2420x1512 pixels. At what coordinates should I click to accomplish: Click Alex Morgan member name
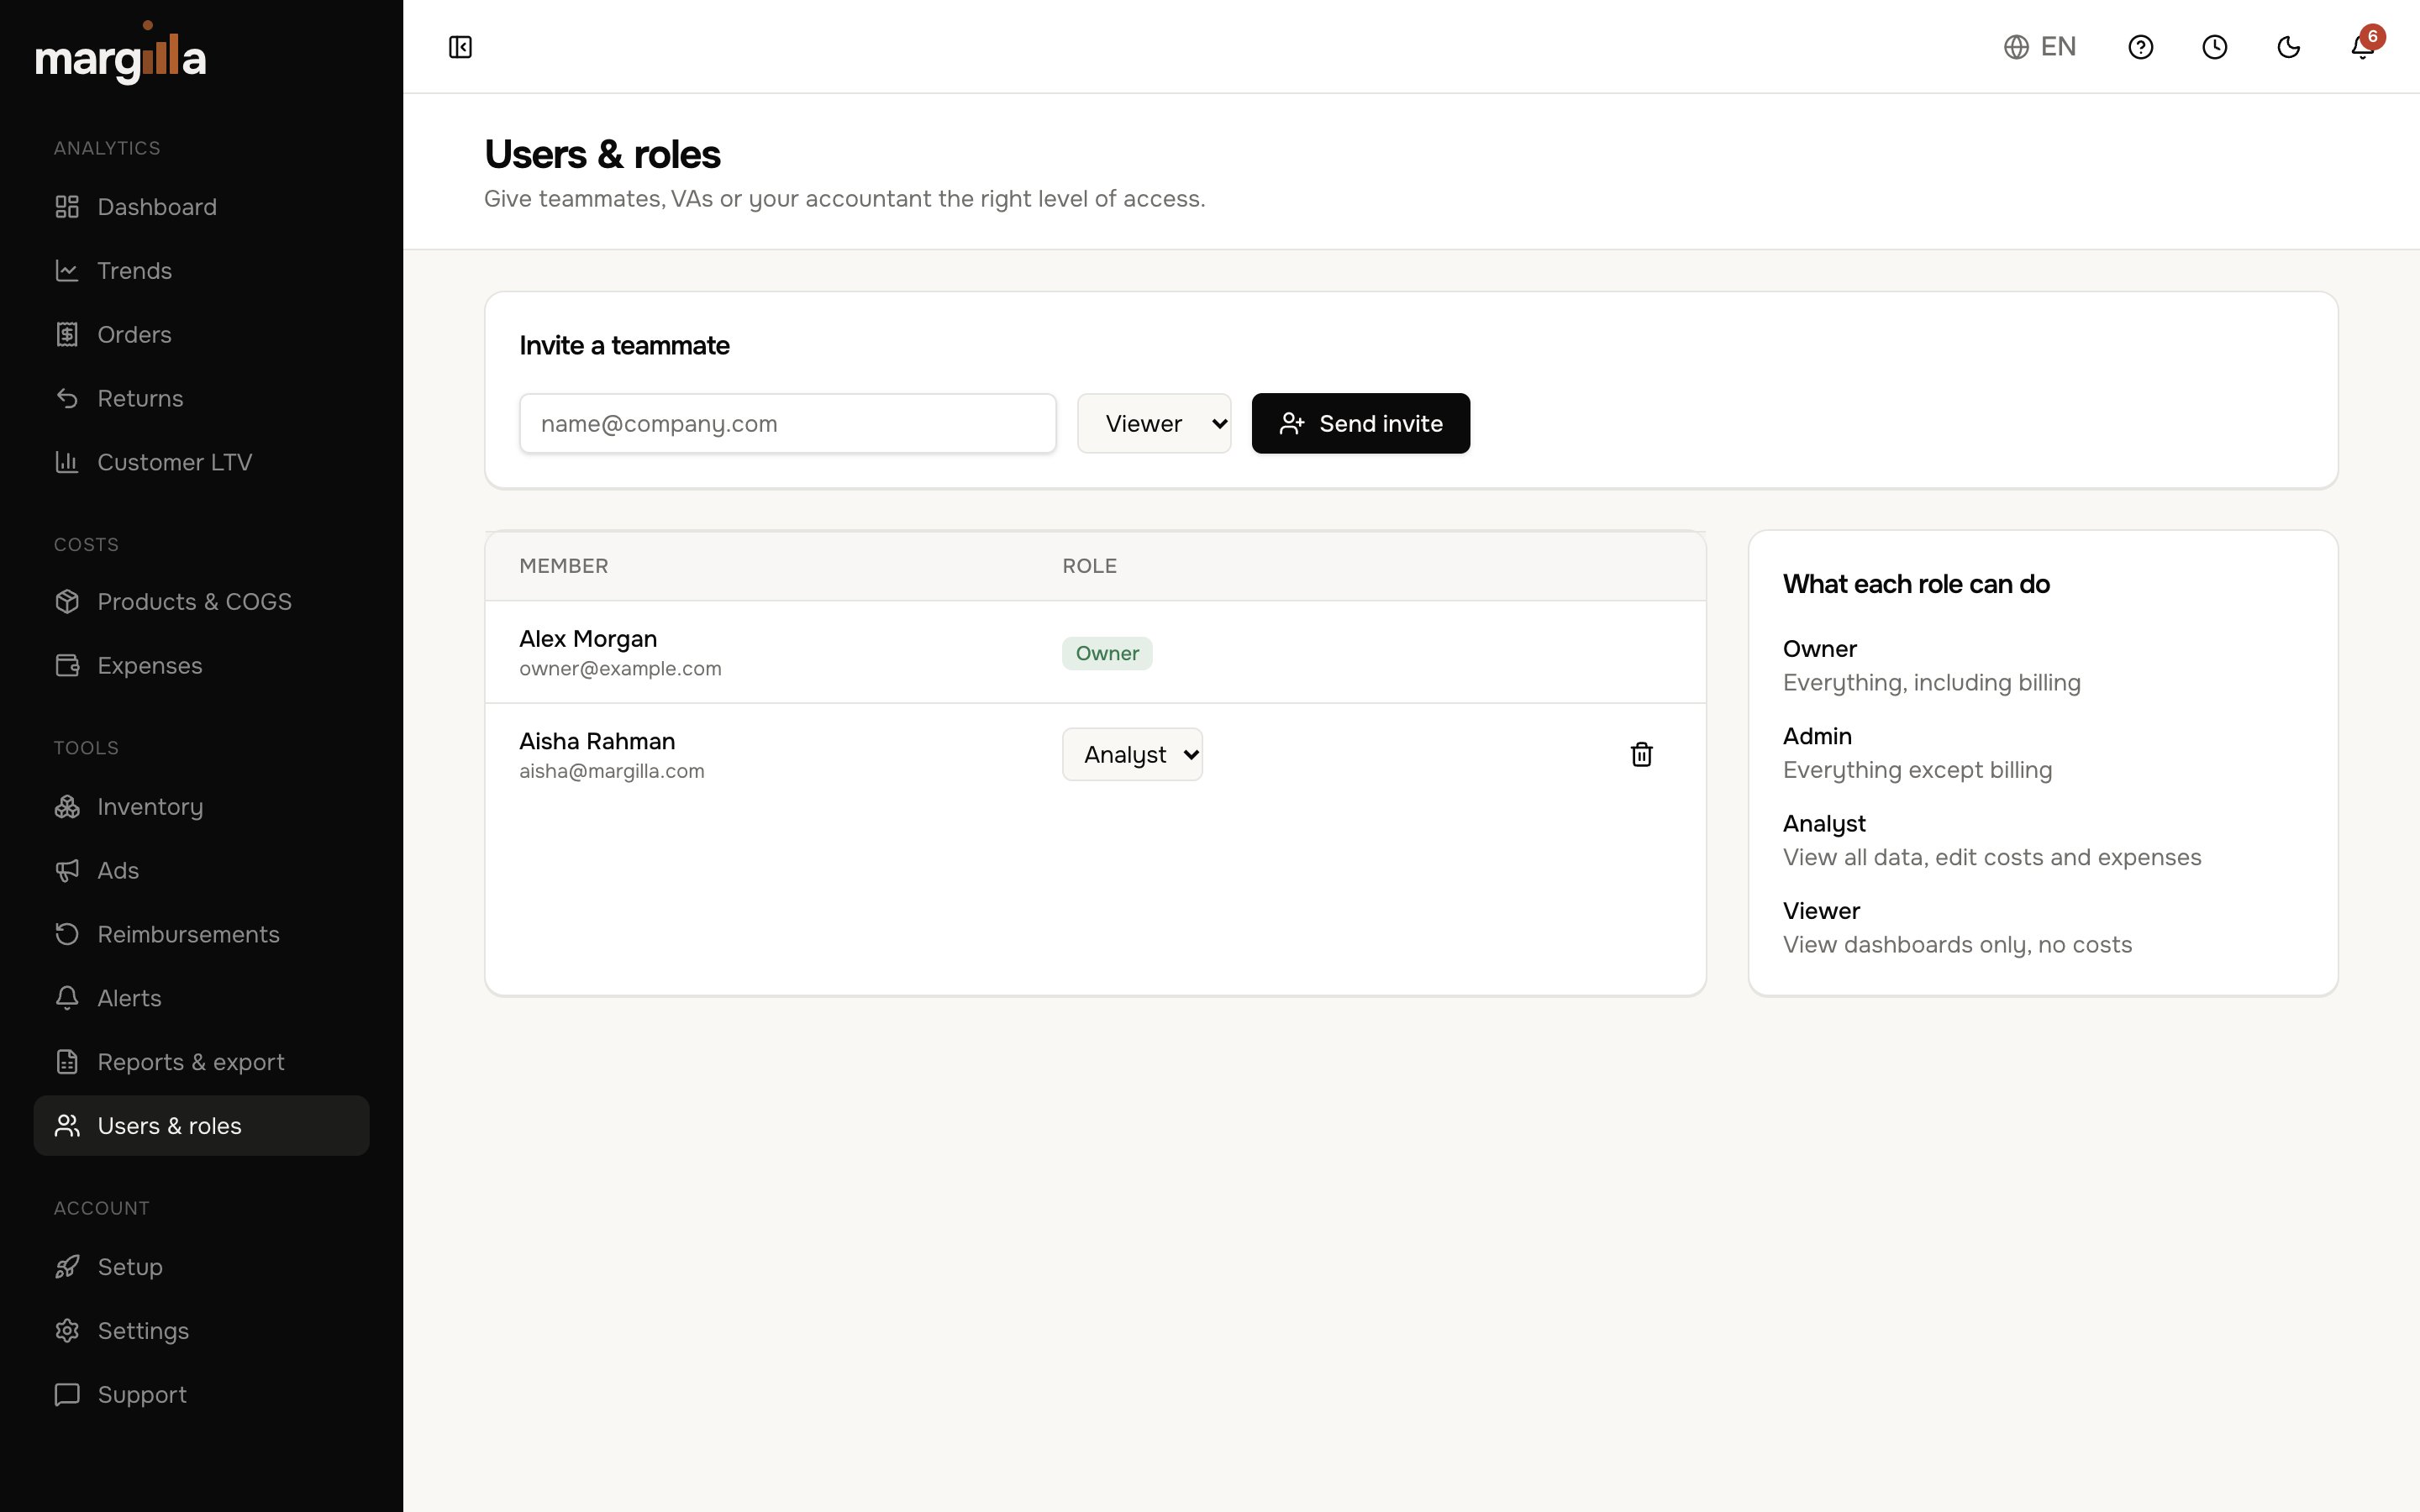point(588,639)
